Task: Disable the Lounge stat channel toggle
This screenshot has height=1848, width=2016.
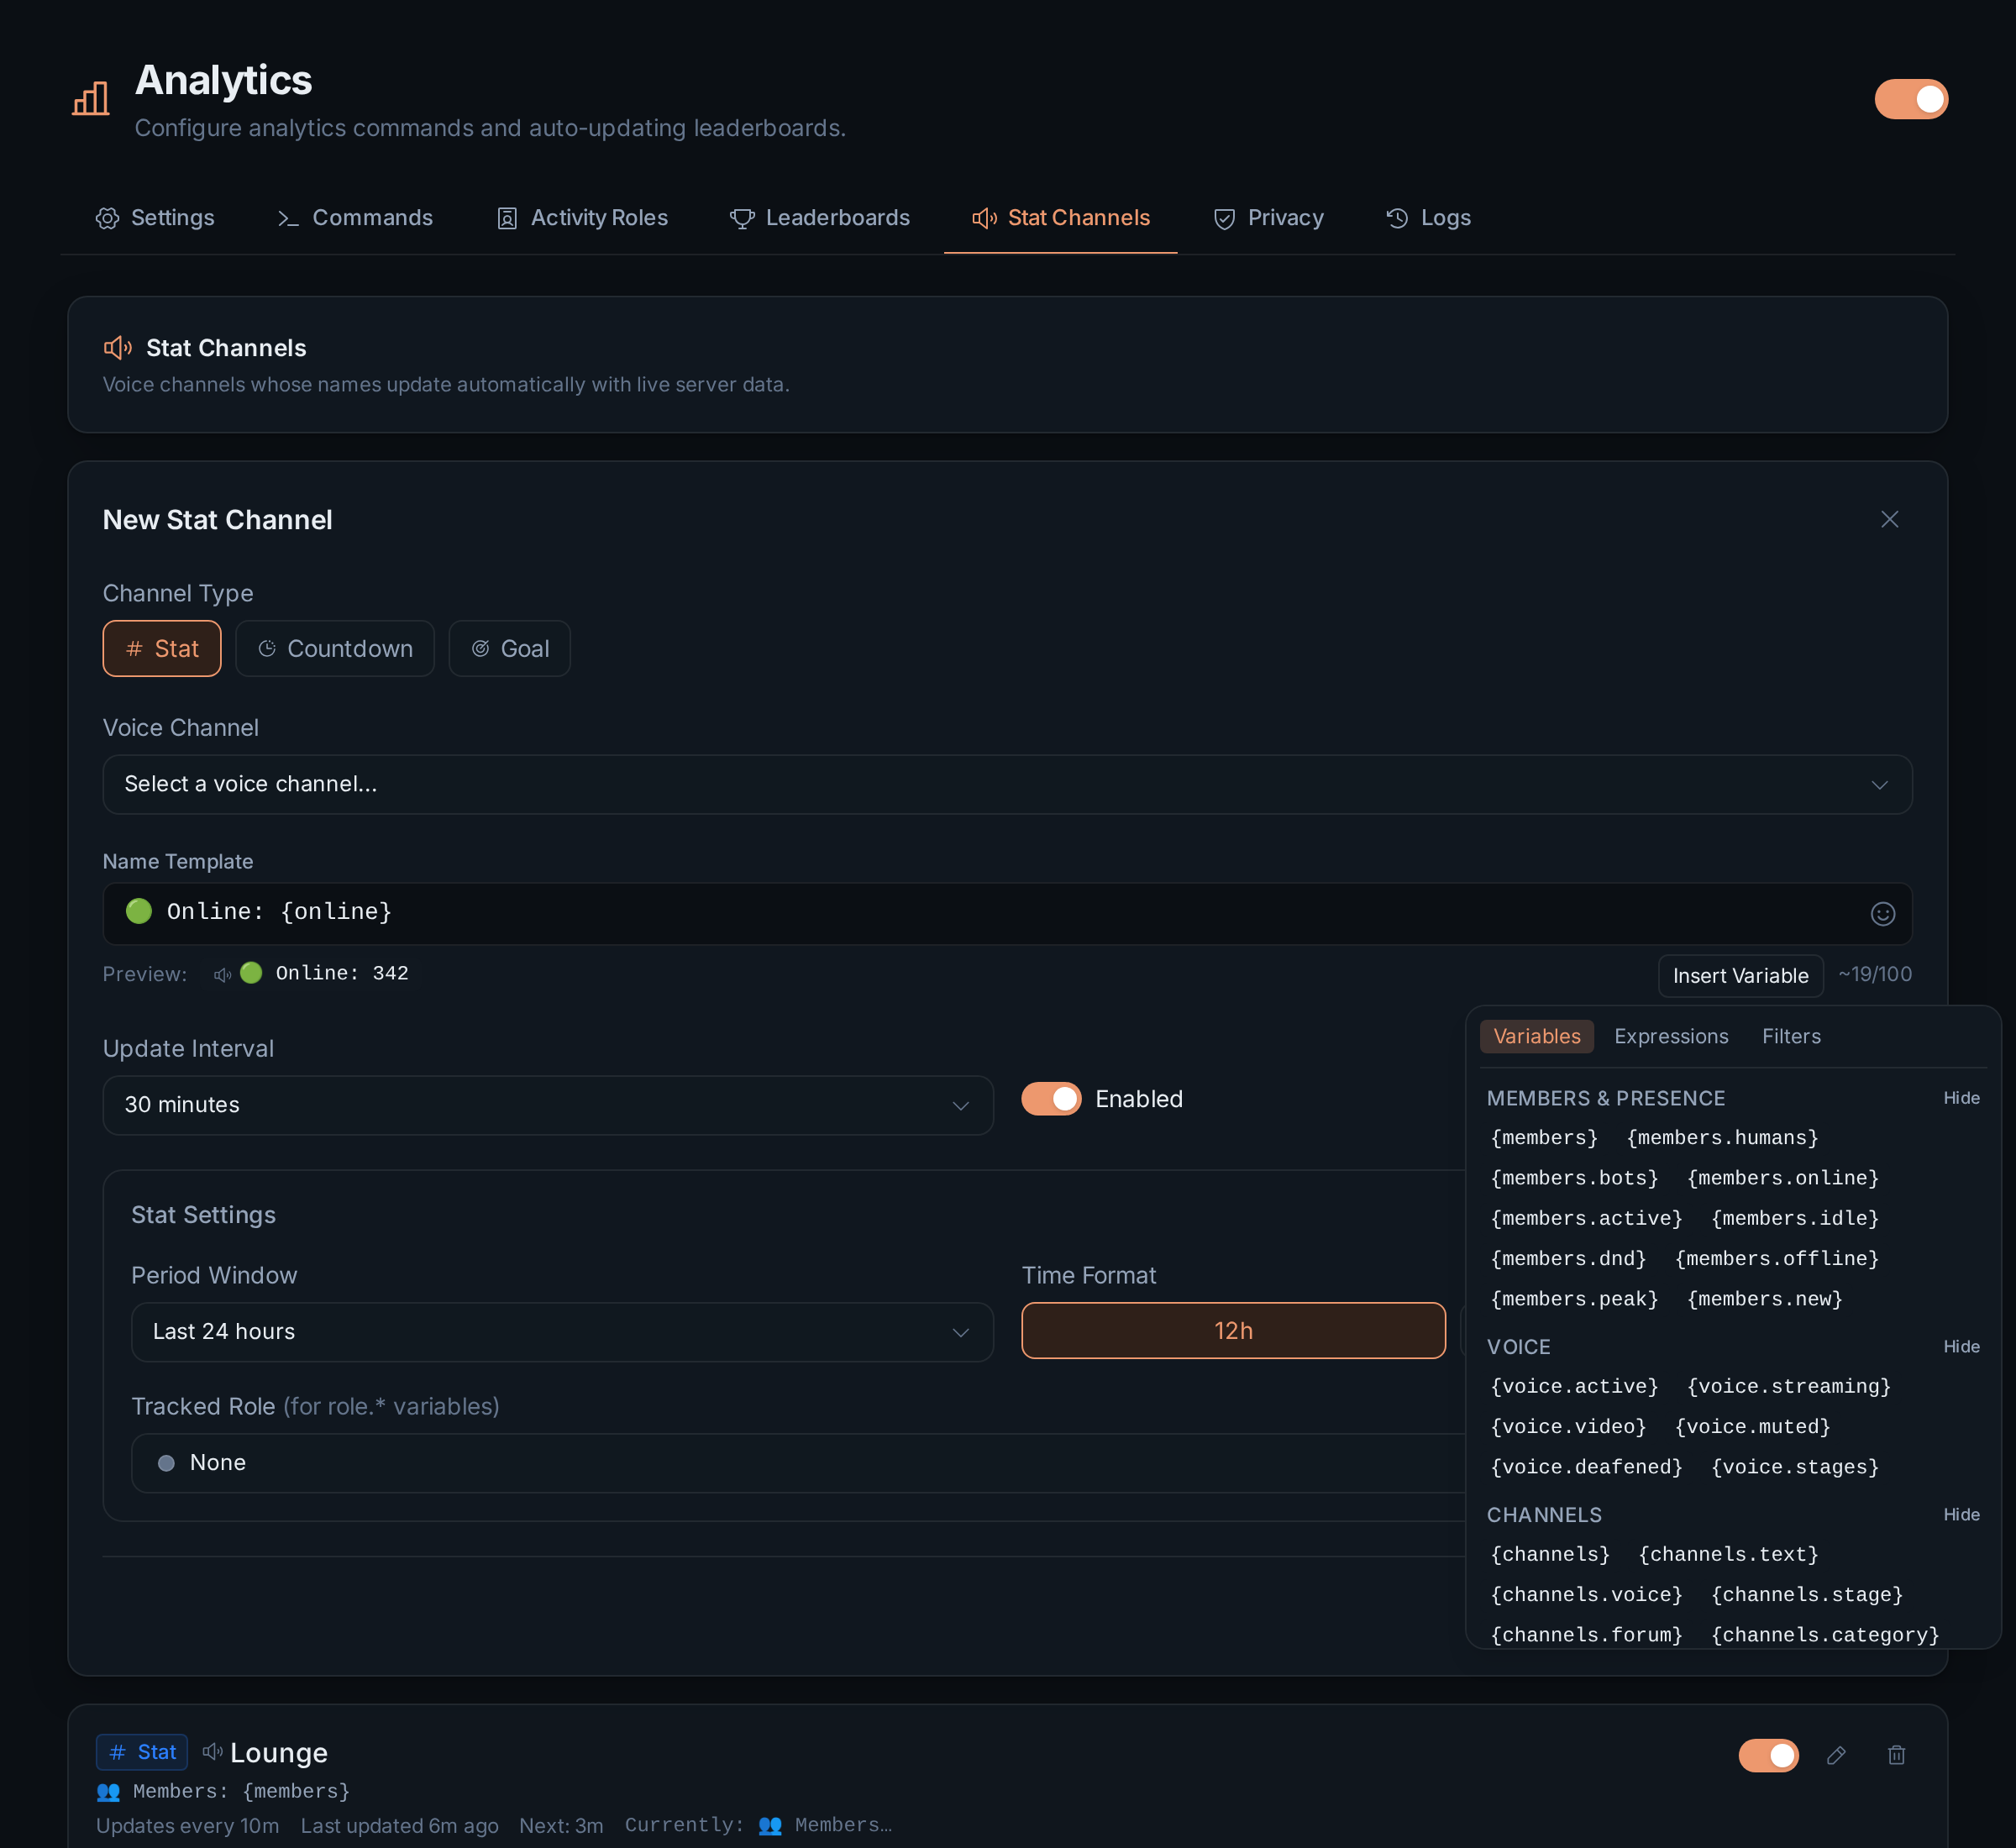Action: [1768, 1755]
